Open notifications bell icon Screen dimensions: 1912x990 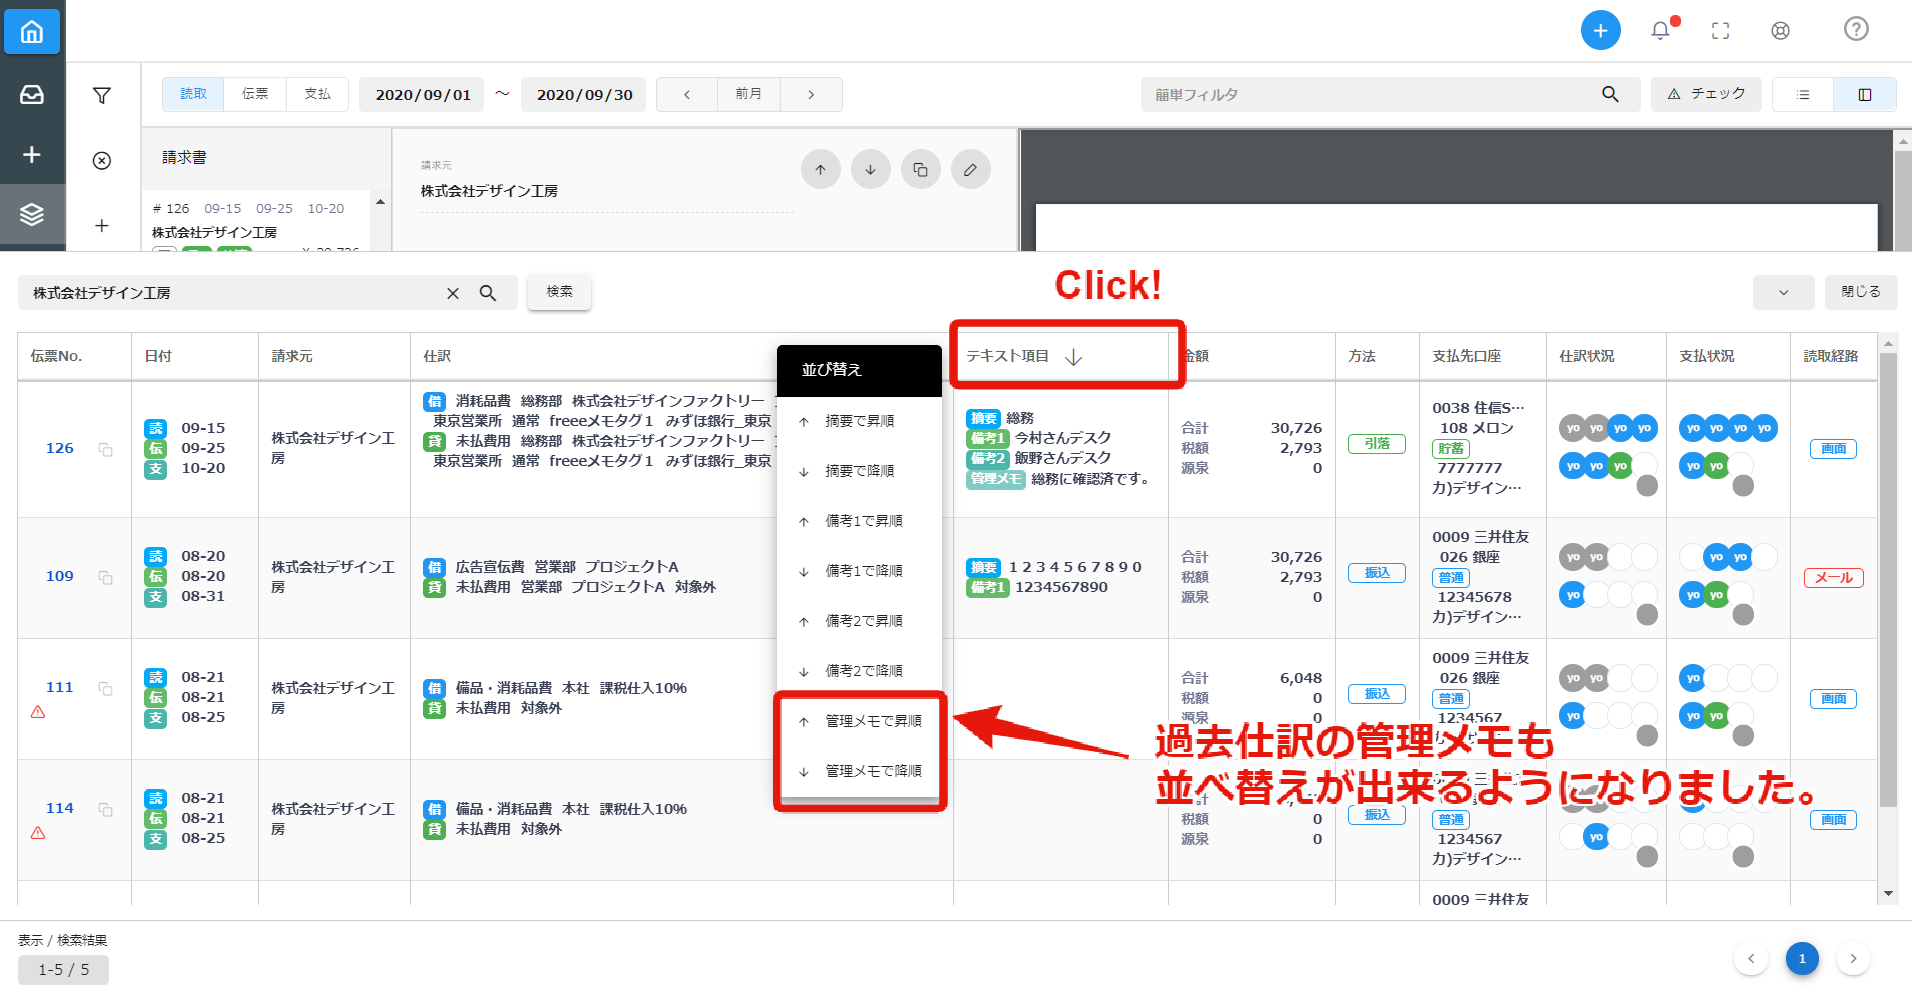pos(1660,31)
